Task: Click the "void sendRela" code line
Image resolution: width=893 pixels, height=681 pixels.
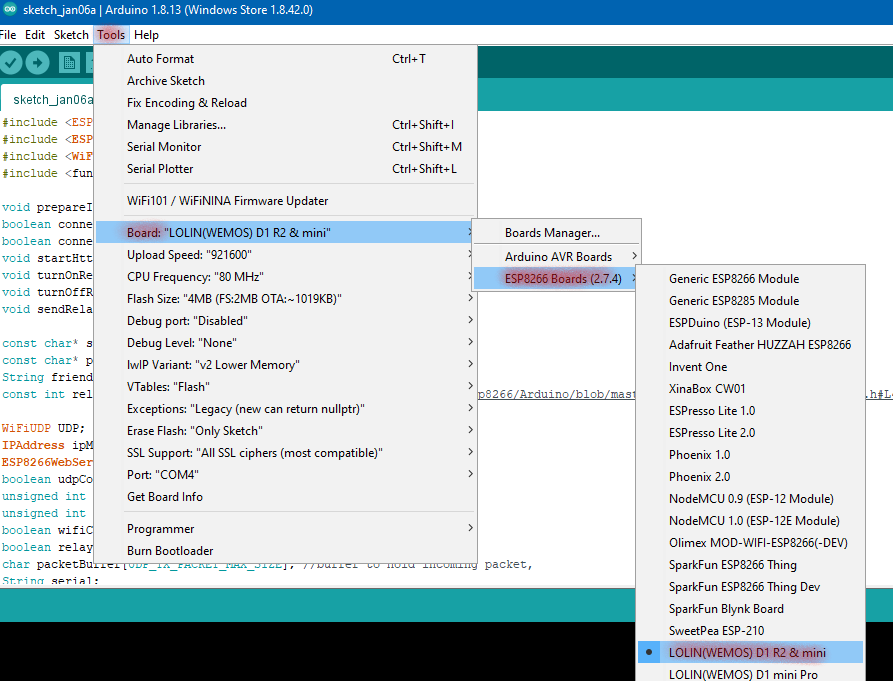Action: (47, 309)
